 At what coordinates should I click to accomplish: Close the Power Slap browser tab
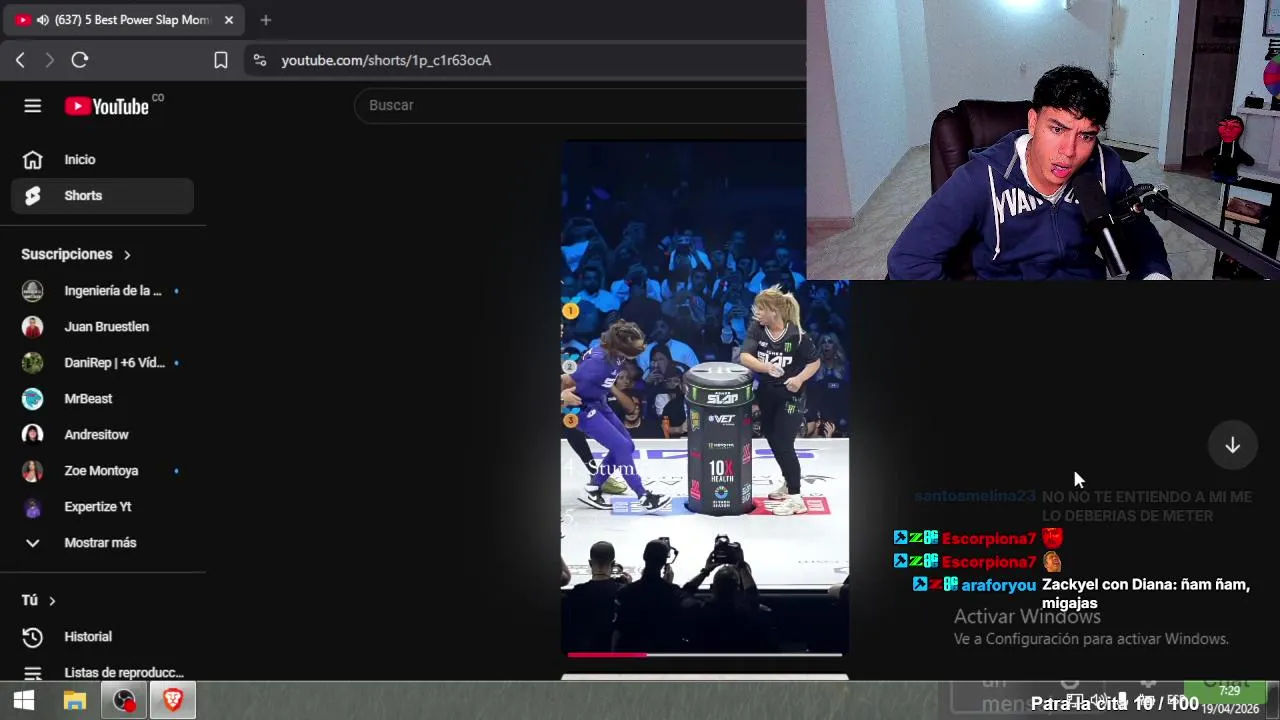(230, 20)
